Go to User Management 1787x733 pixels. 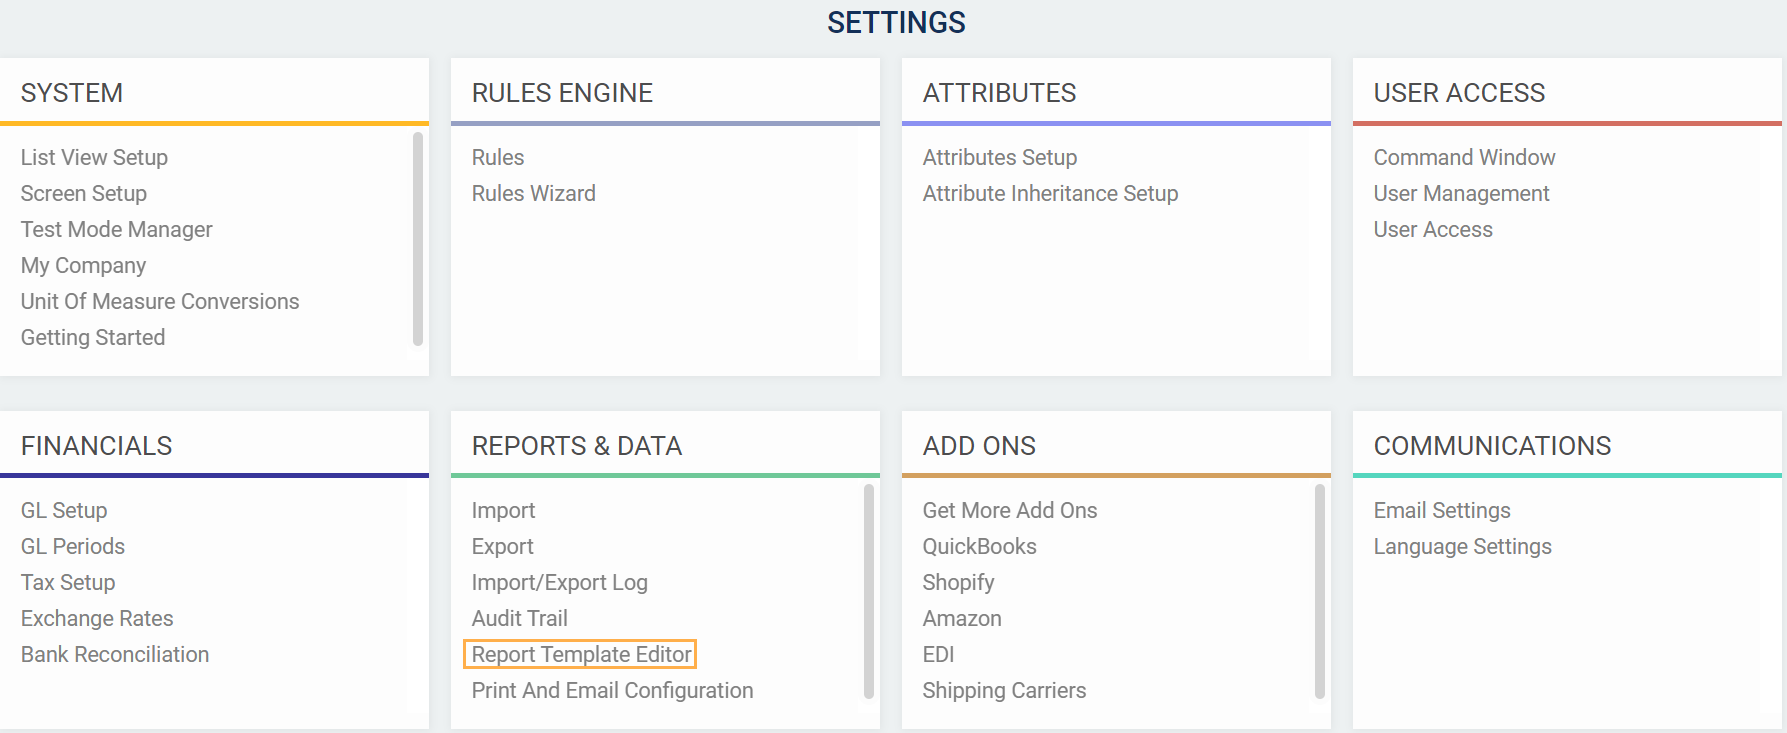pyautogui.click(x=1461, y=193)
